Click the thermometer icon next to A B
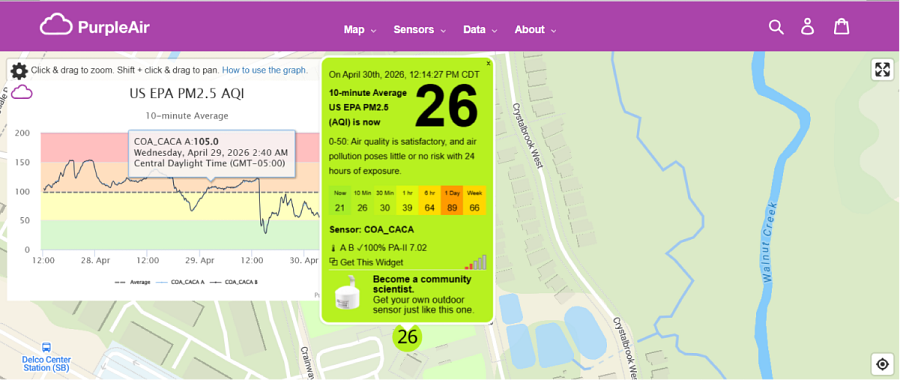900x380 pixels. pos(333,248)
